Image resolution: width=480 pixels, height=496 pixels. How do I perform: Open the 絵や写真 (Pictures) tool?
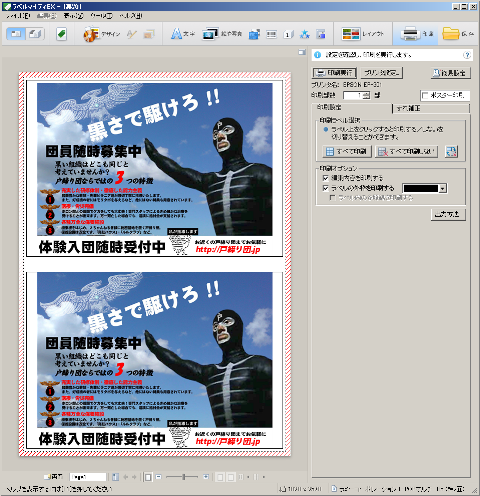click(222, 34)
